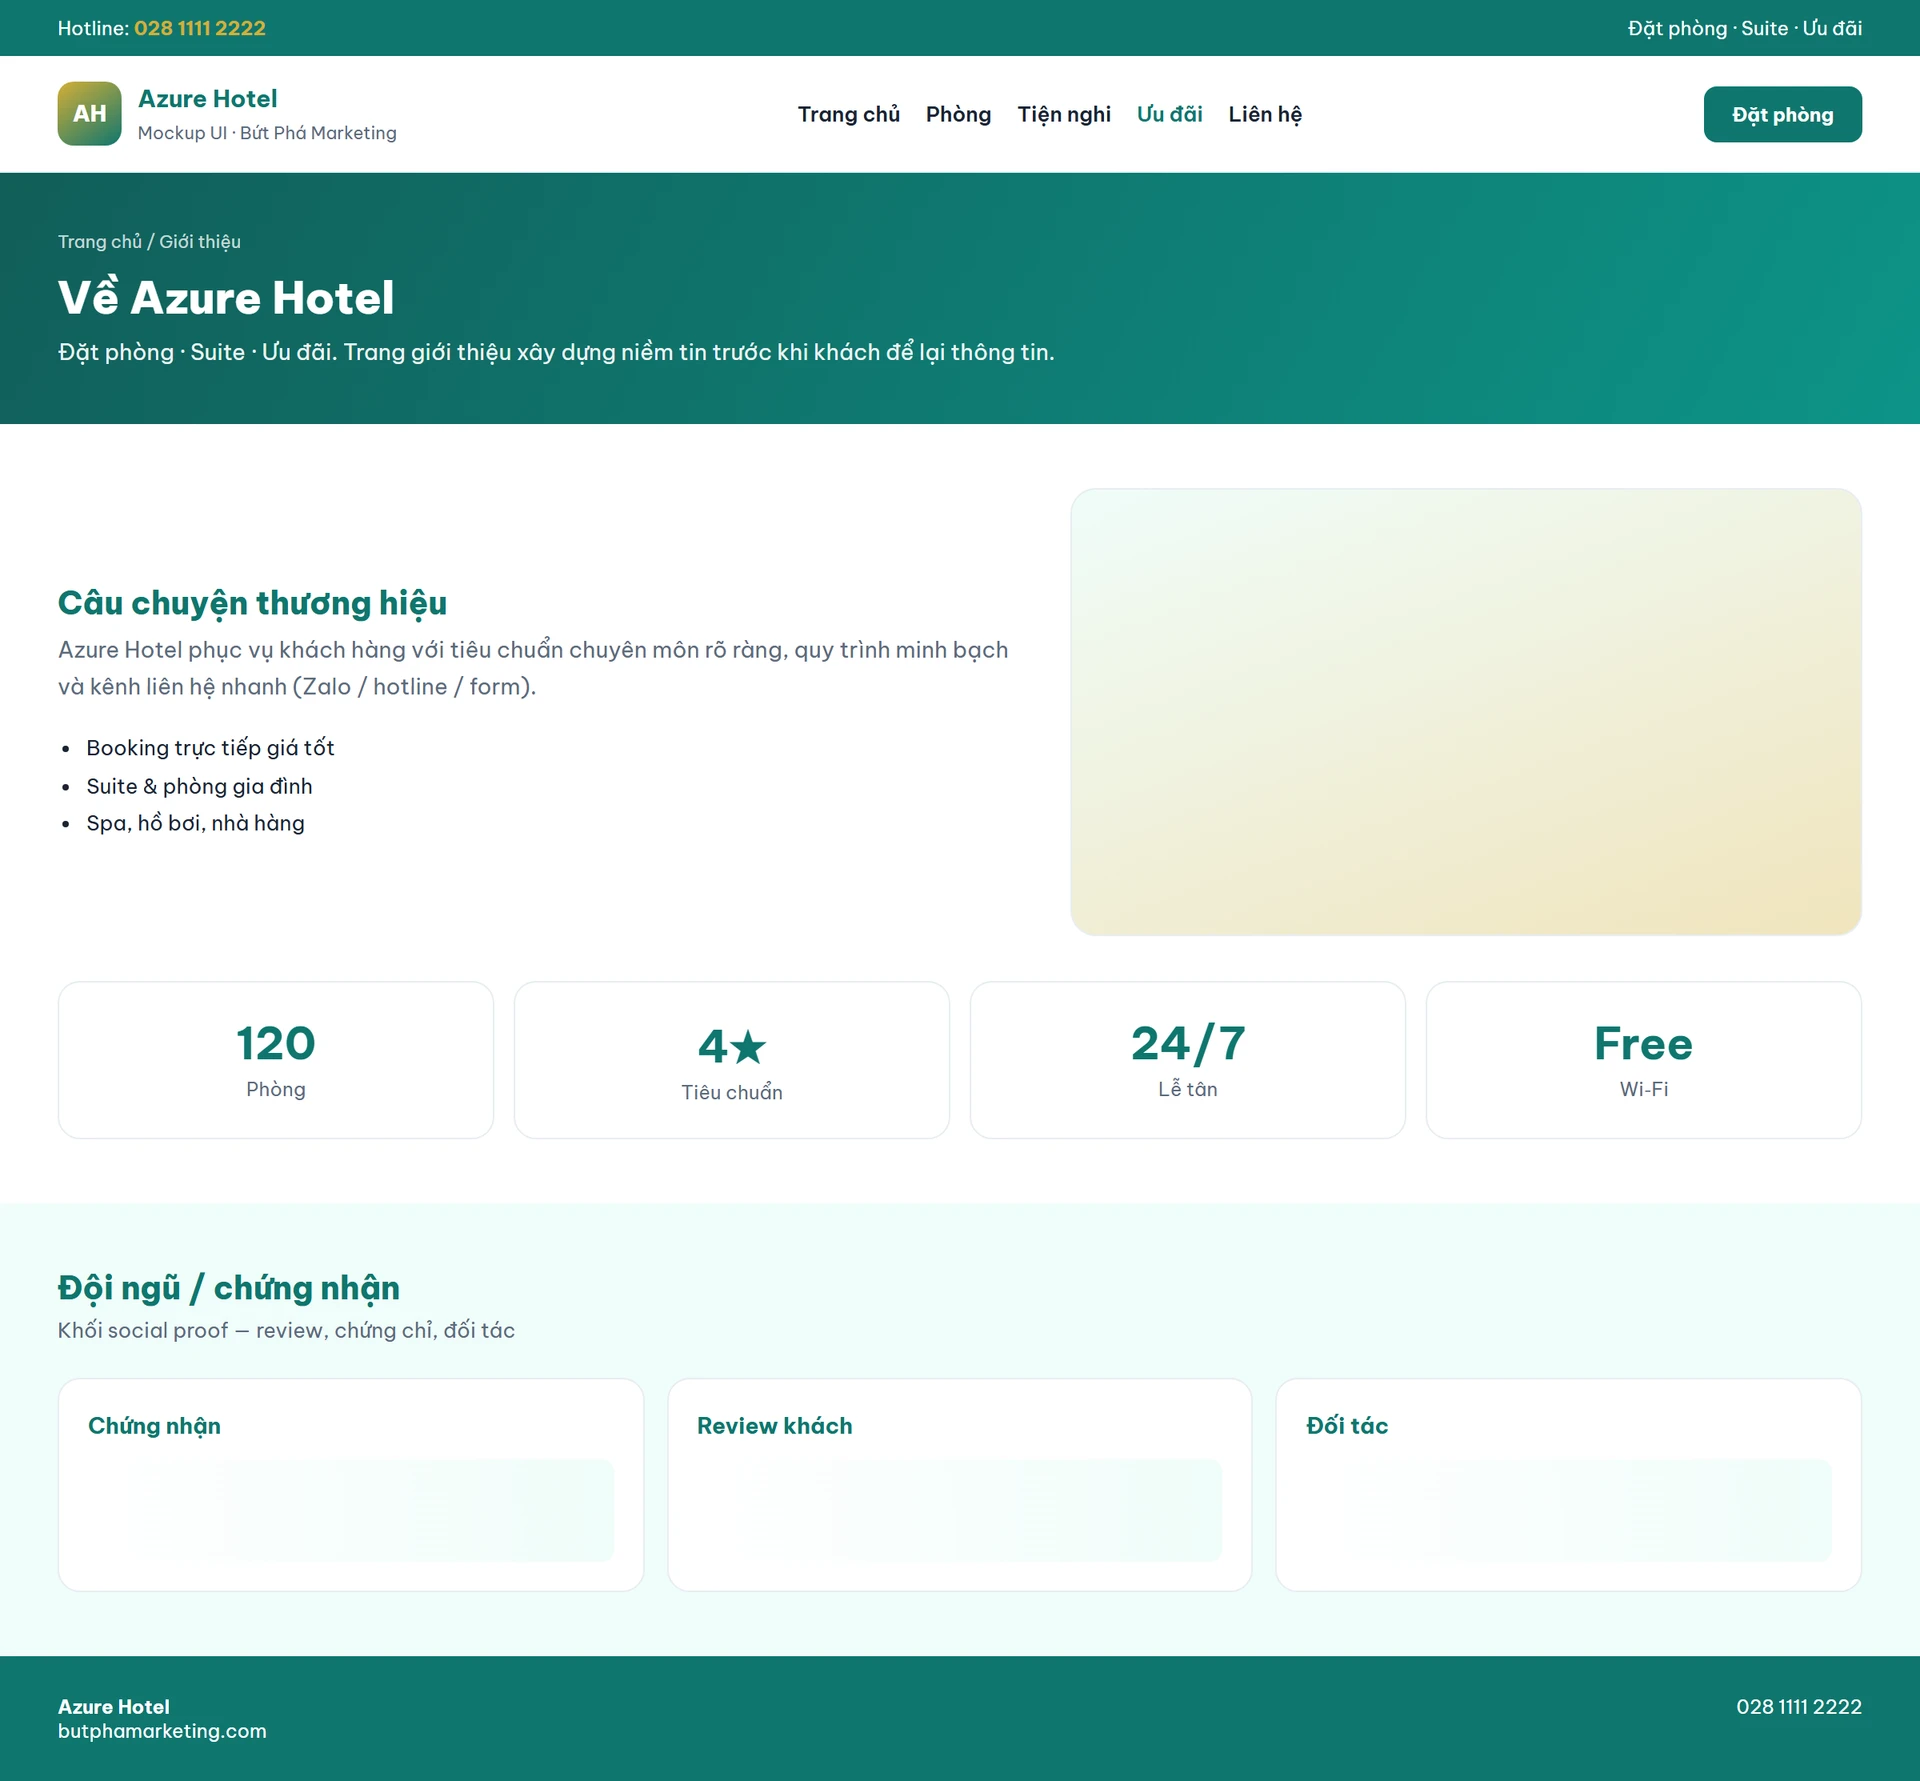Open Tiện nghi in the navigation
1920x1781 pixels.
point(1064,114)
